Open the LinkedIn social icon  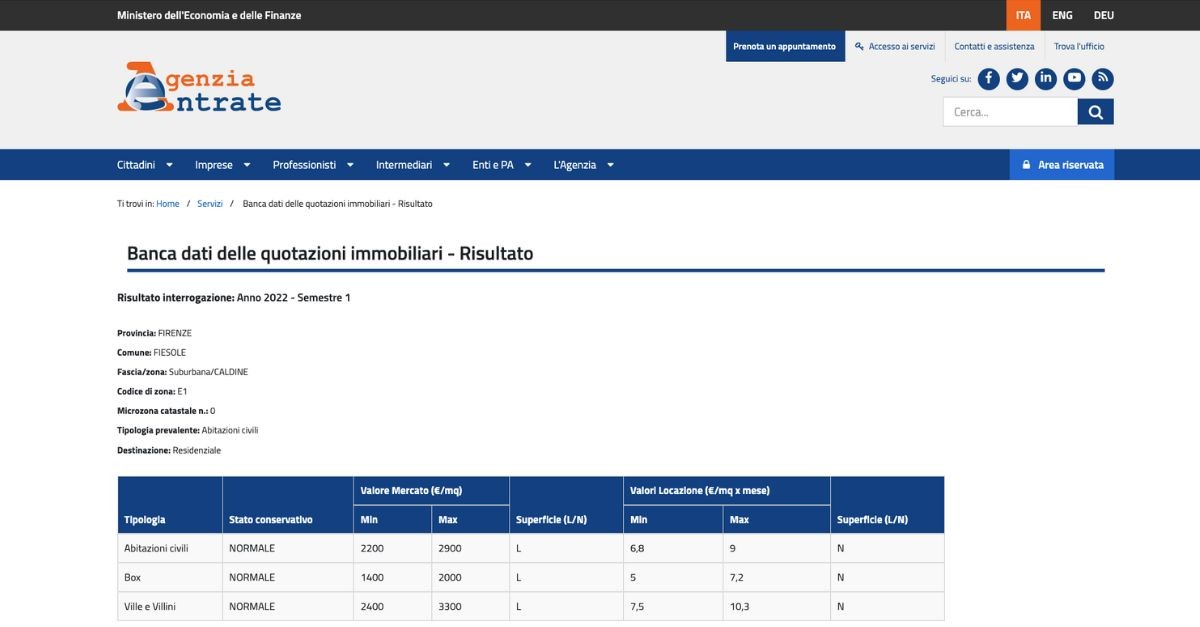click(1045, 79)
